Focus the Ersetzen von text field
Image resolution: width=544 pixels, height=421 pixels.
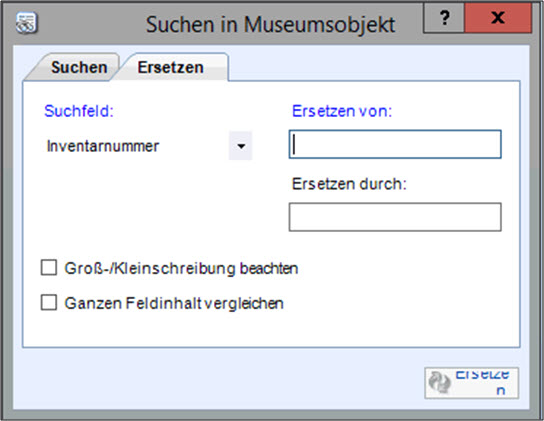(395, 144)
